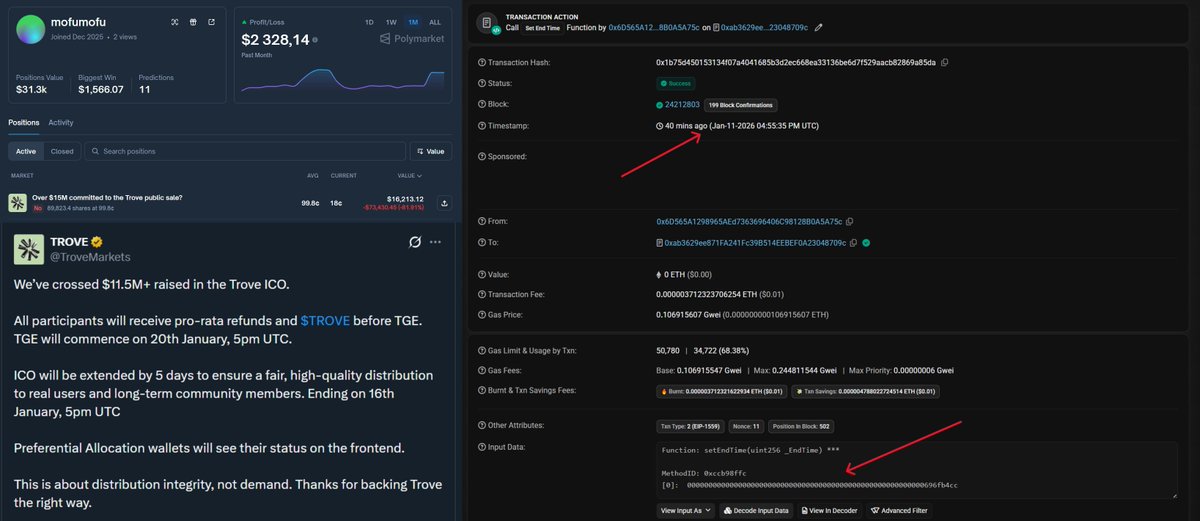Image resolution: width=1200 pixels, height=521 pixels.
Task: Click the TROVE account avatar
Action: 28,248
